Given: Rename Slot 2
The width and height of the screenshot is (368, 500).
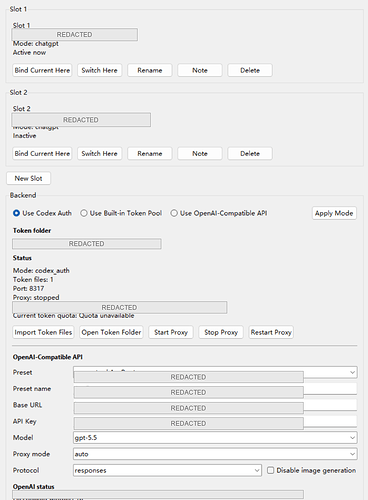Looking at the screenshot, I should coord(150,154).
